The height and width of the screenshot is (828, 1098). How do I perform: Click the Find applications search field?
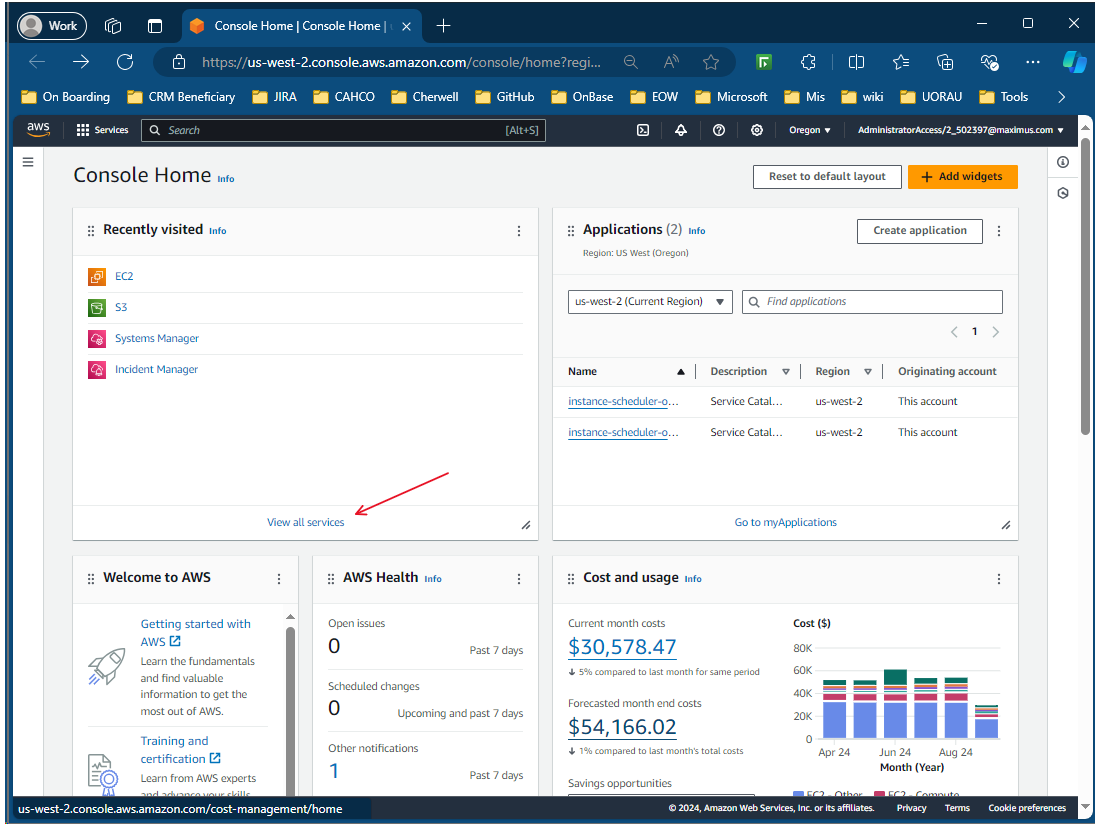point(872,302)
